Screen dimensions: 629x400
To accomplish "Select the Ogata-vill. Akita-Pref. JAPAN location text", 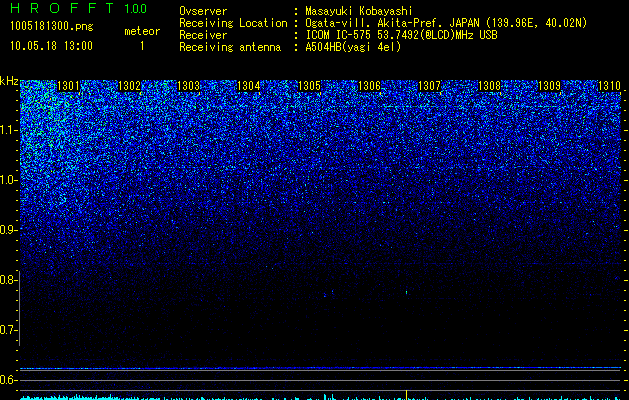I will pyautogui.click(x=446, y=23).
